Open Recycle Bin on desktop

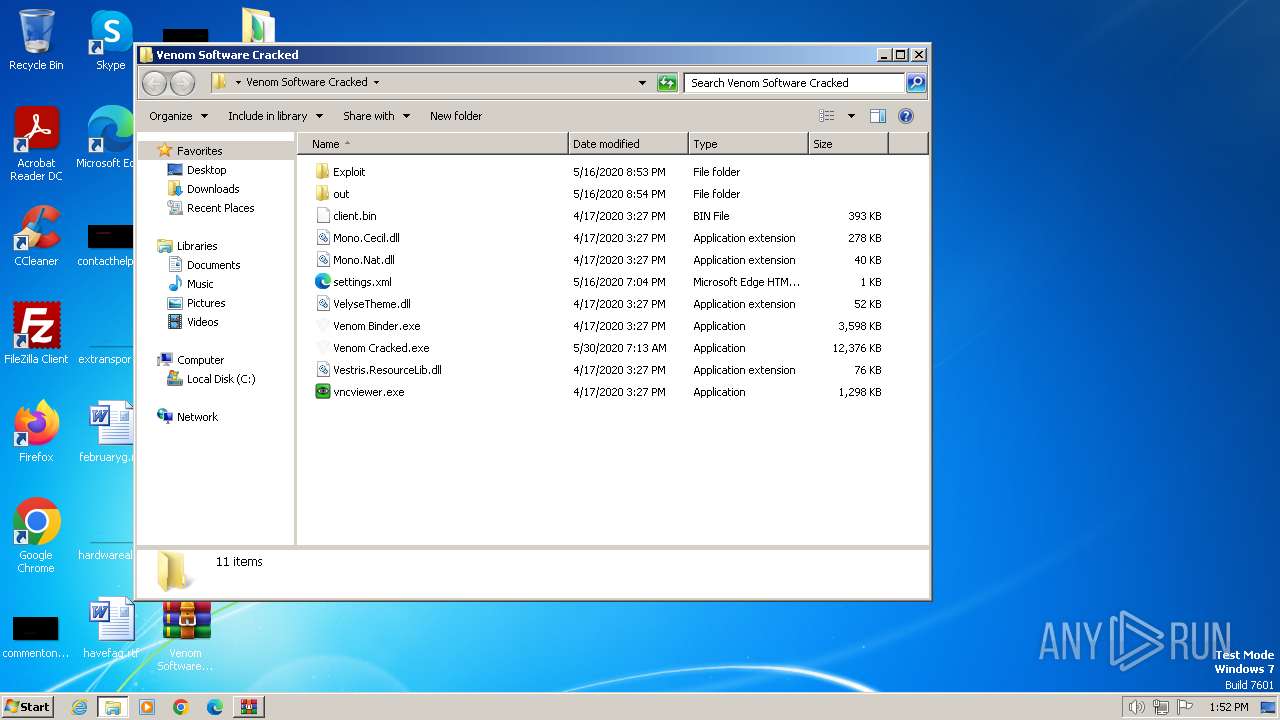click(36, 40)
